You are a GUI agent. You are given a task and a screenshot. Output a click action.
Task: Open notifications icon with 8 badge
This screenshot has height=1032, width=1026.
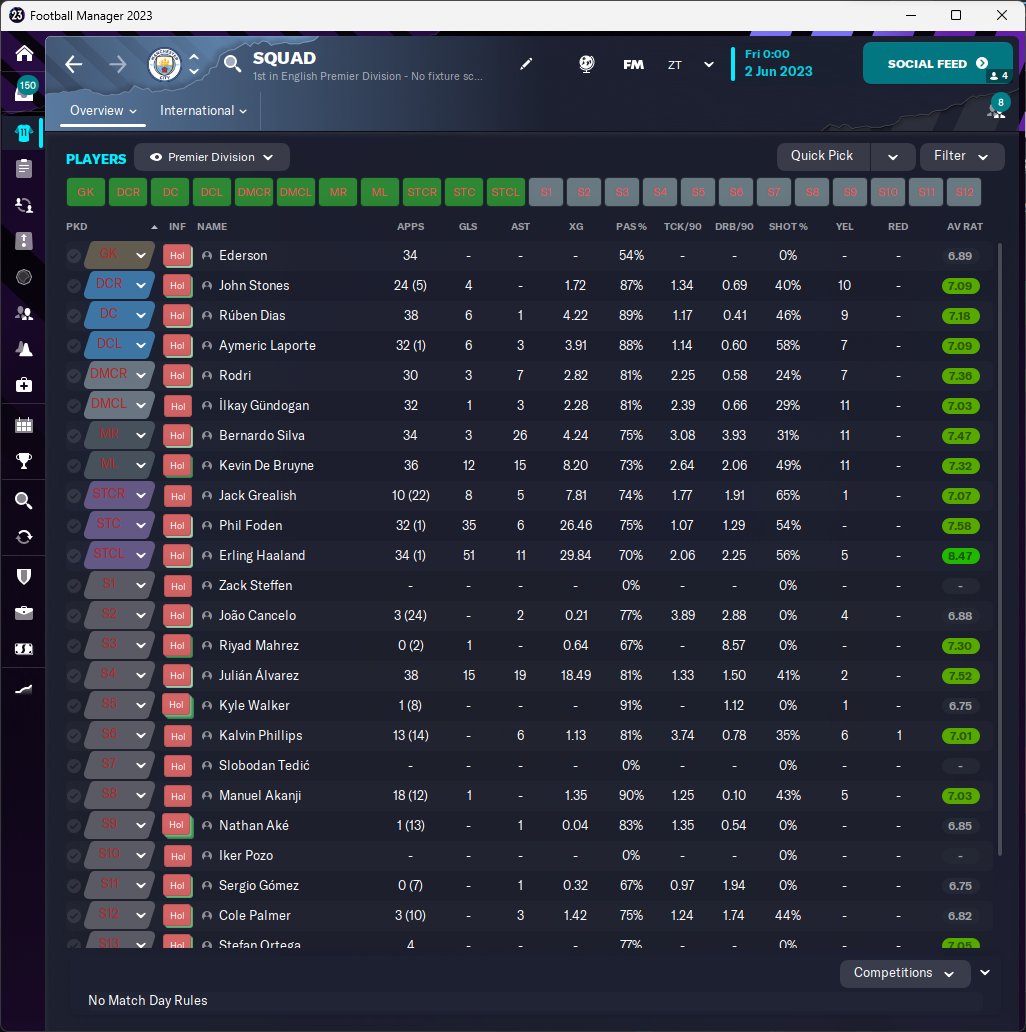click(996, 108)
